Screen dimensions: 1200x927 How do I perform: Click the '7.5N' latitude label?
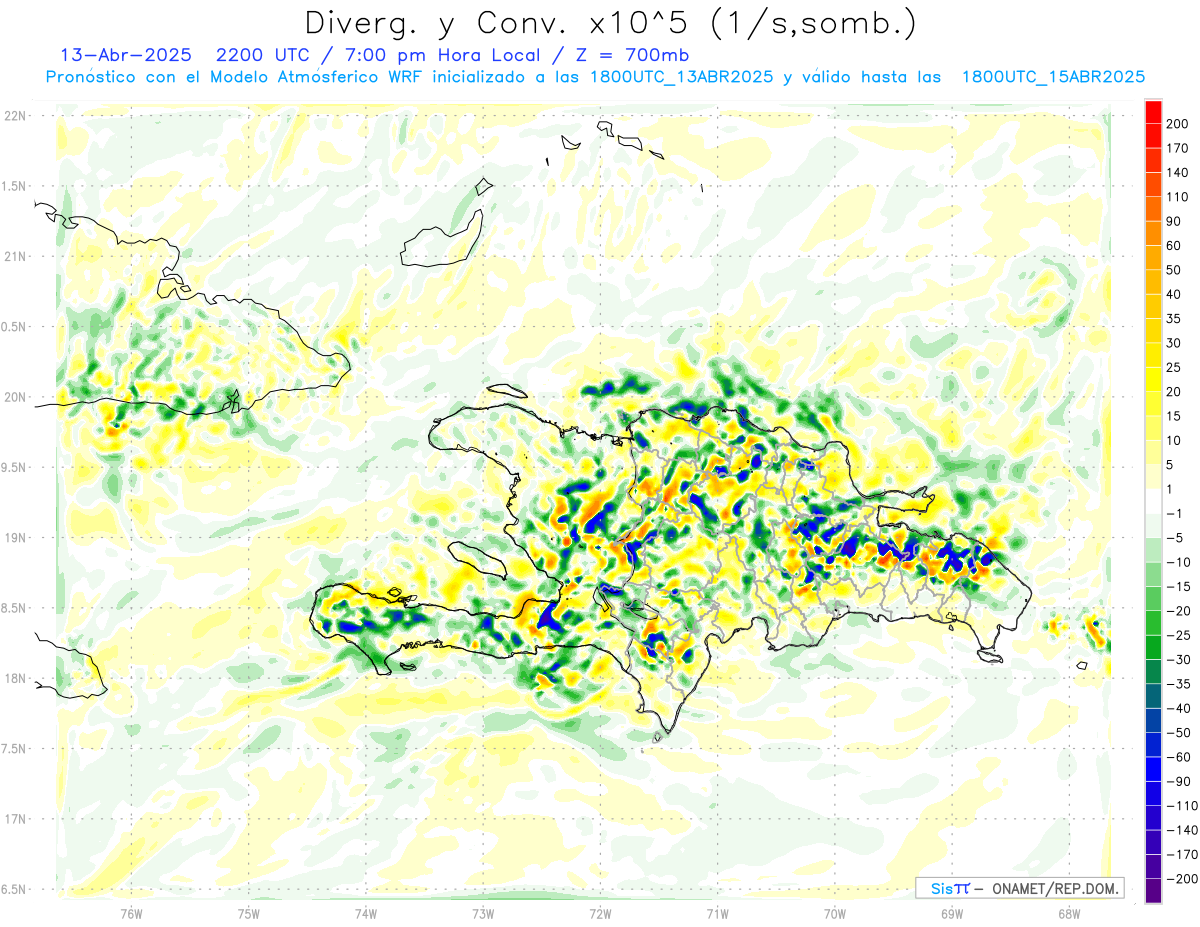pyautogui.click(x=14, y=748)
